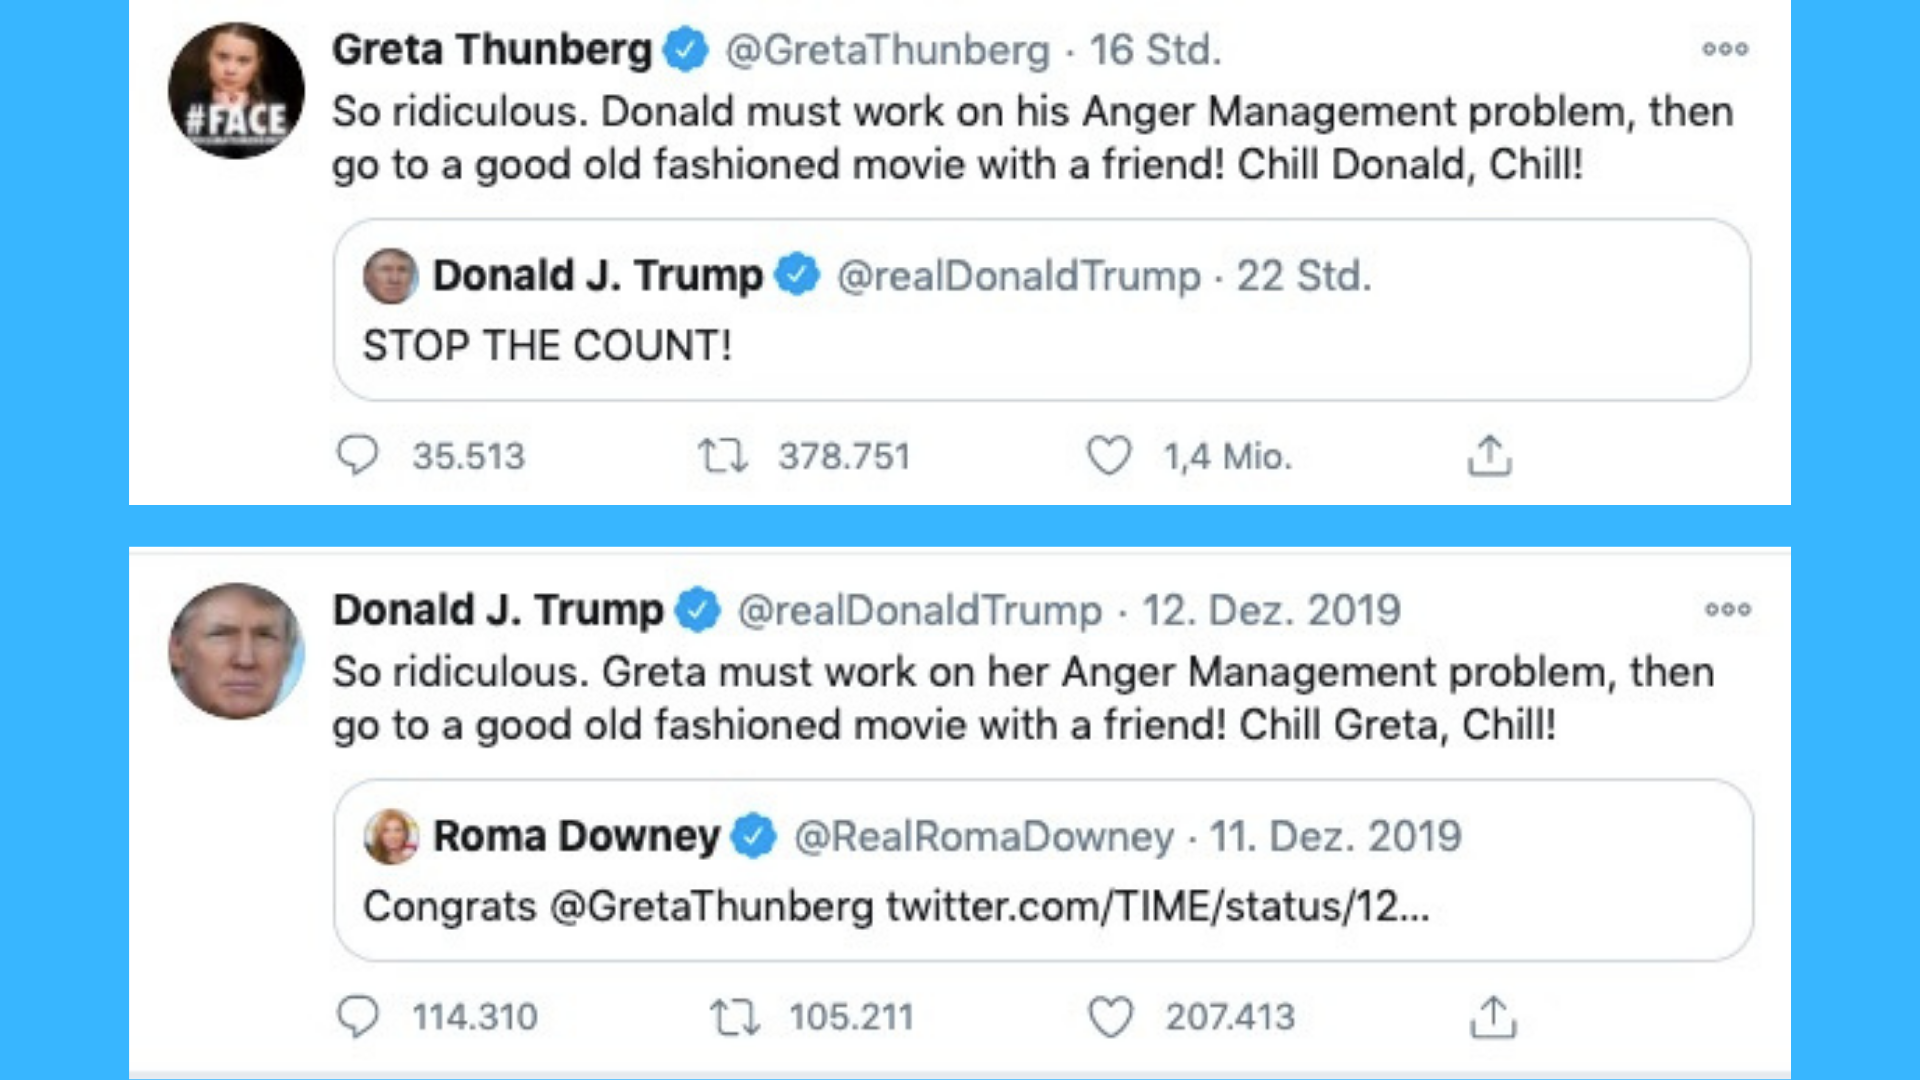The image size is (1920, 1080).
Task: Visit @GretaThunberg handle link in top tweet
Action: click(x=887, y=50)
